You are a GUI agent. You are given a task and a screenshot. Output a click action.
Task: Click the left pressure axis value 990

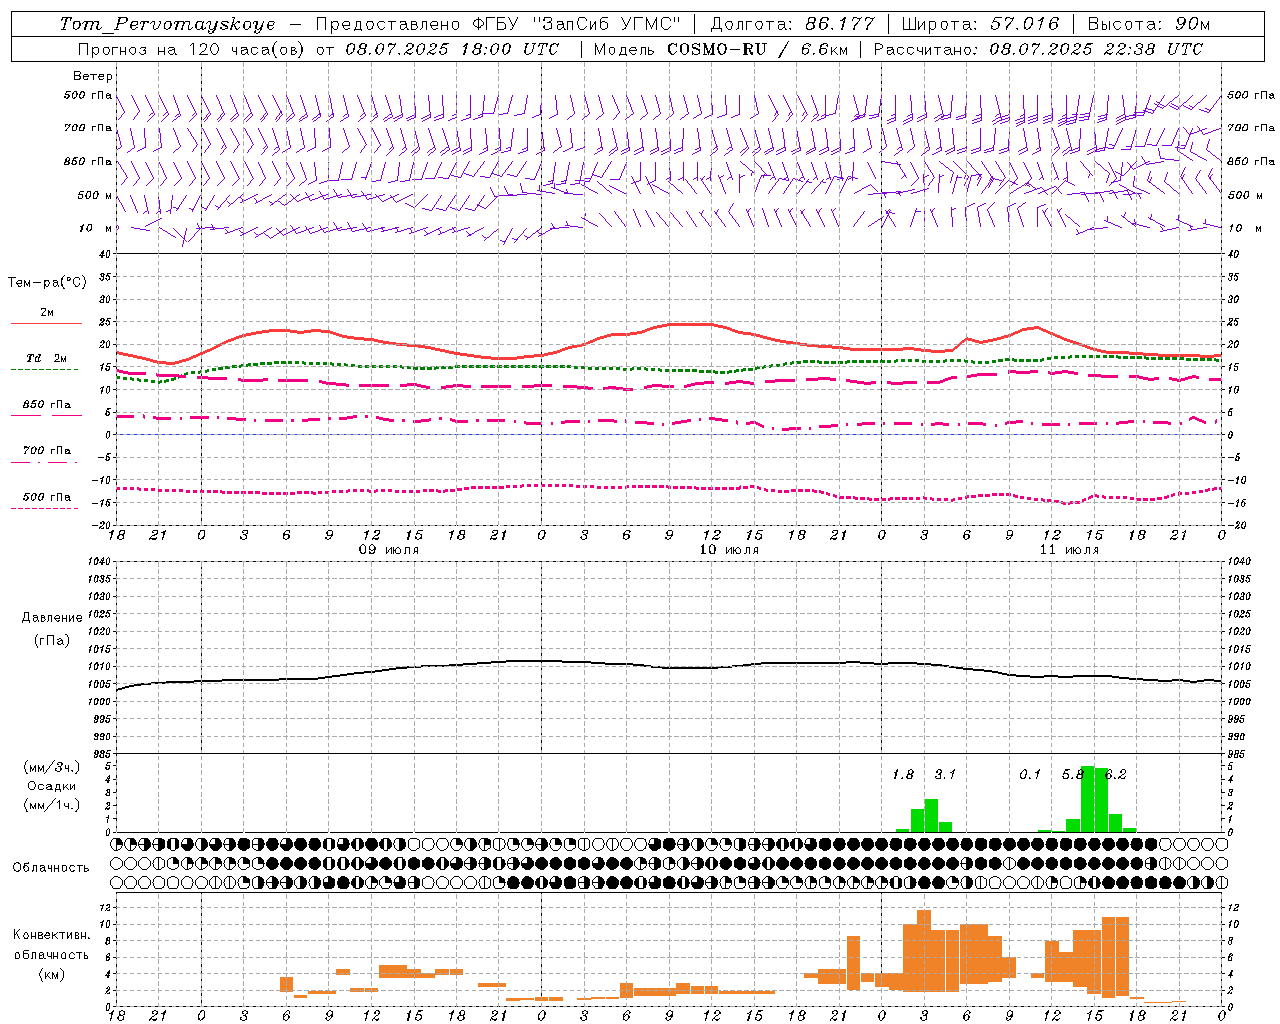(103, 737)
